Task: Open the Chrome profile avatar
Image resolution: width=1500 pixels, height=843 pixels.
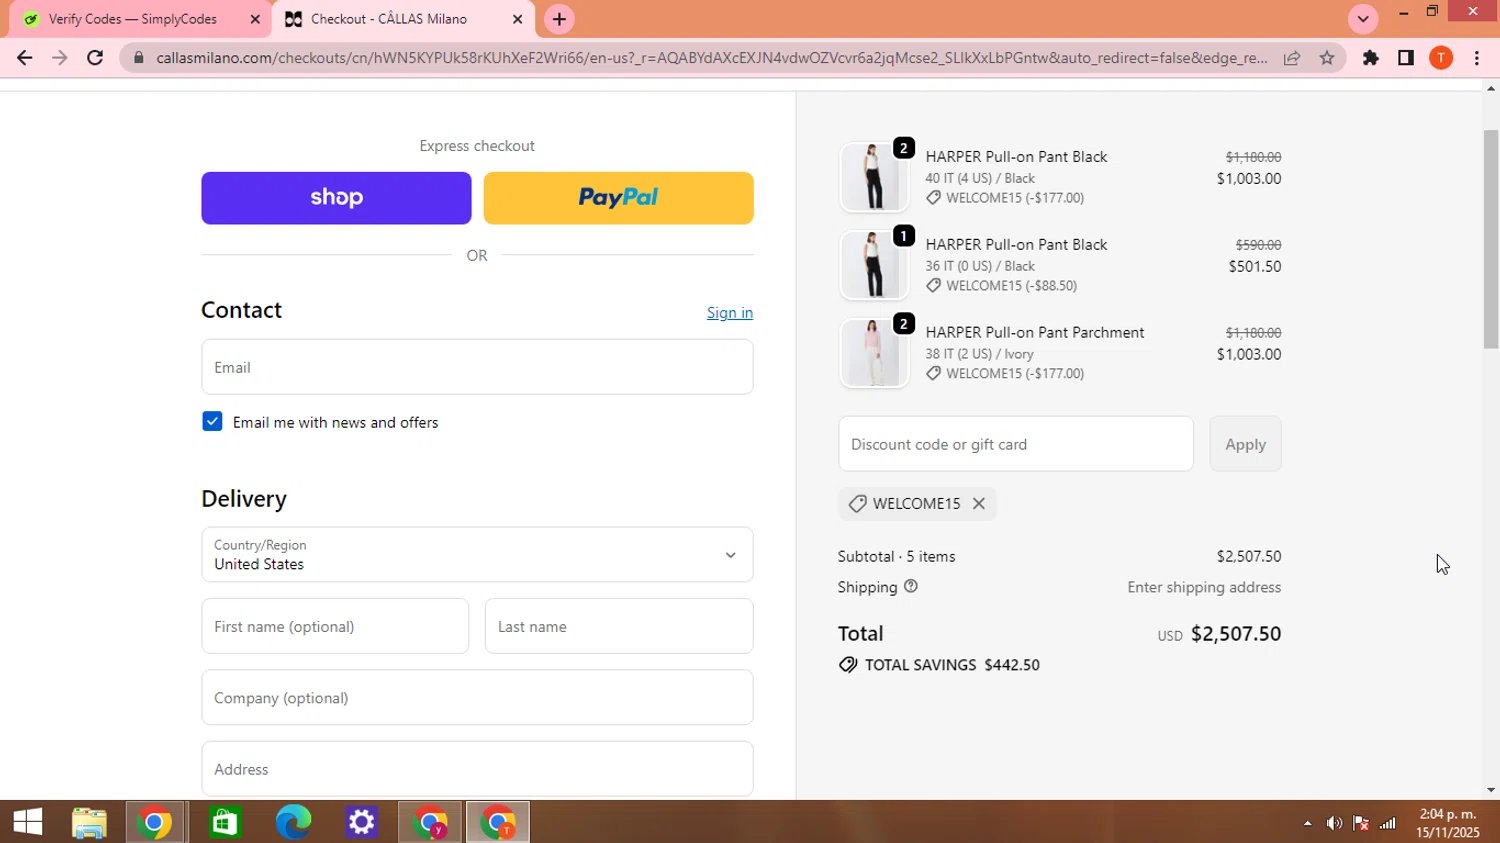Action: point(1441,58)
